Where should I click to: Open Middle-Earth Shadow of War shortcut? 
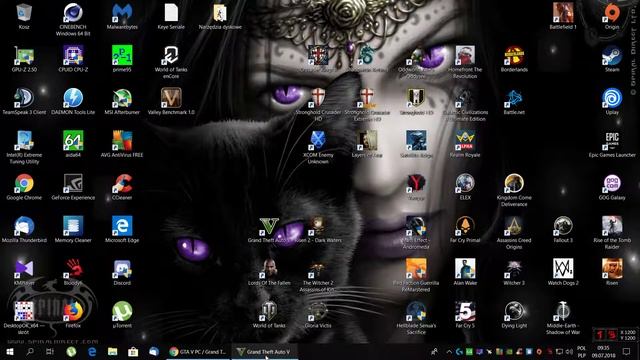(563, 318)
